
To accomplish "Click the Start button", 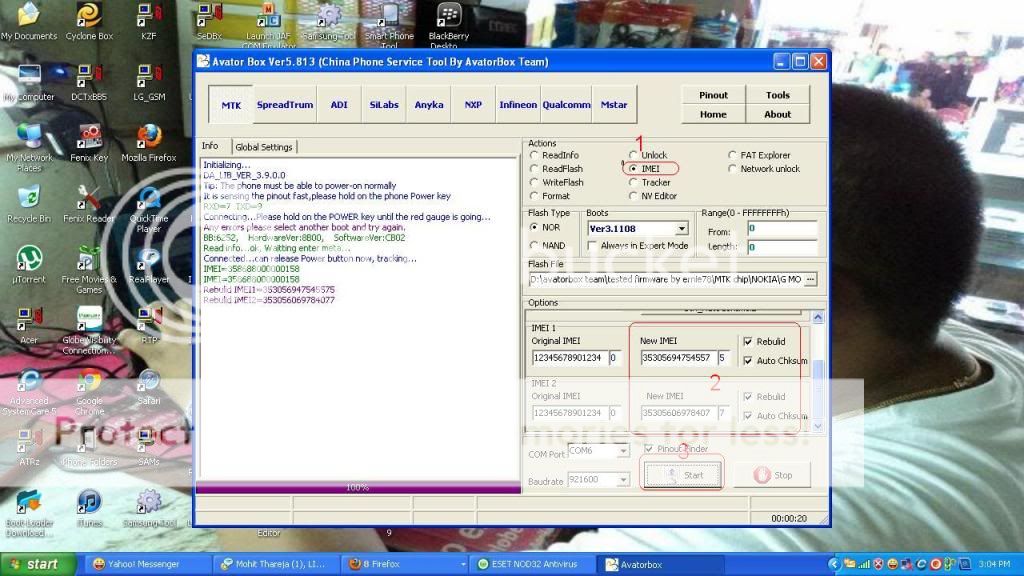I will [684, 474].
